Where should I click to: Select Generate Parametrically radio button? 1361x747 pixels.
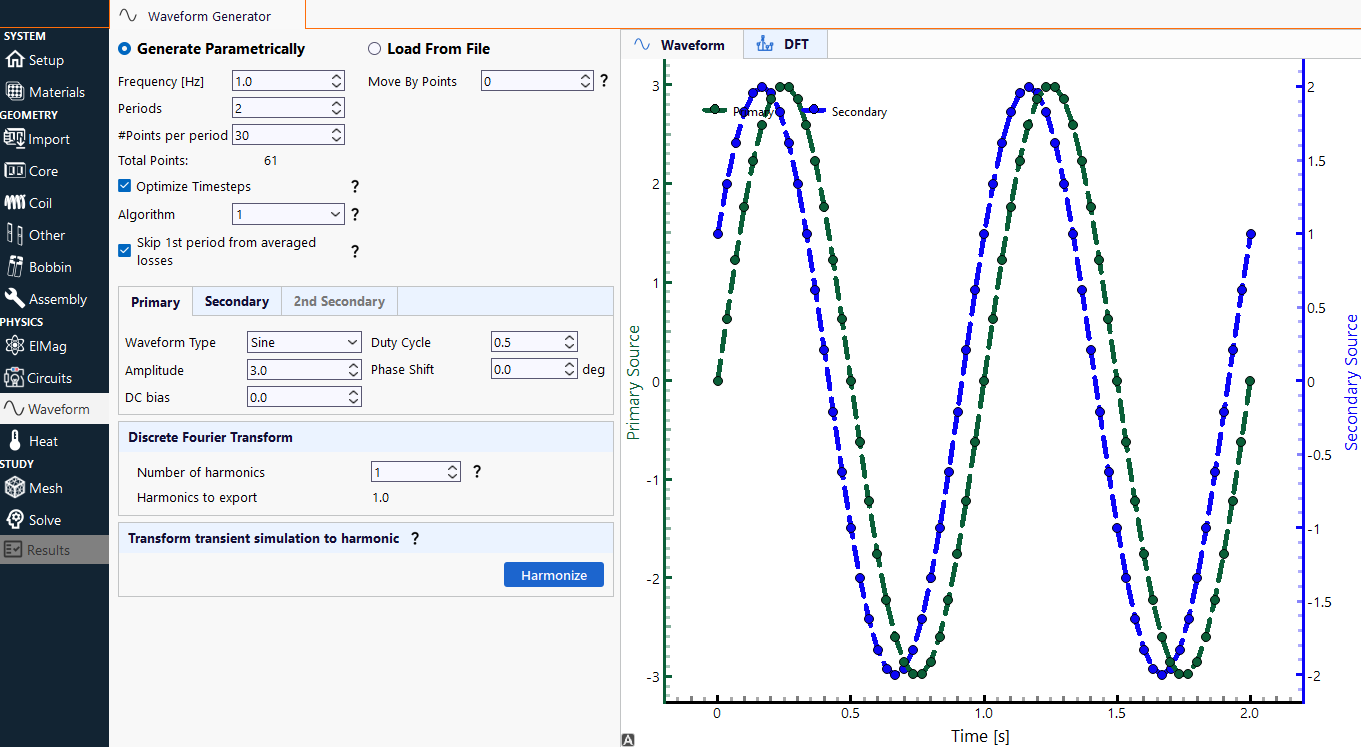click(125, 48)
